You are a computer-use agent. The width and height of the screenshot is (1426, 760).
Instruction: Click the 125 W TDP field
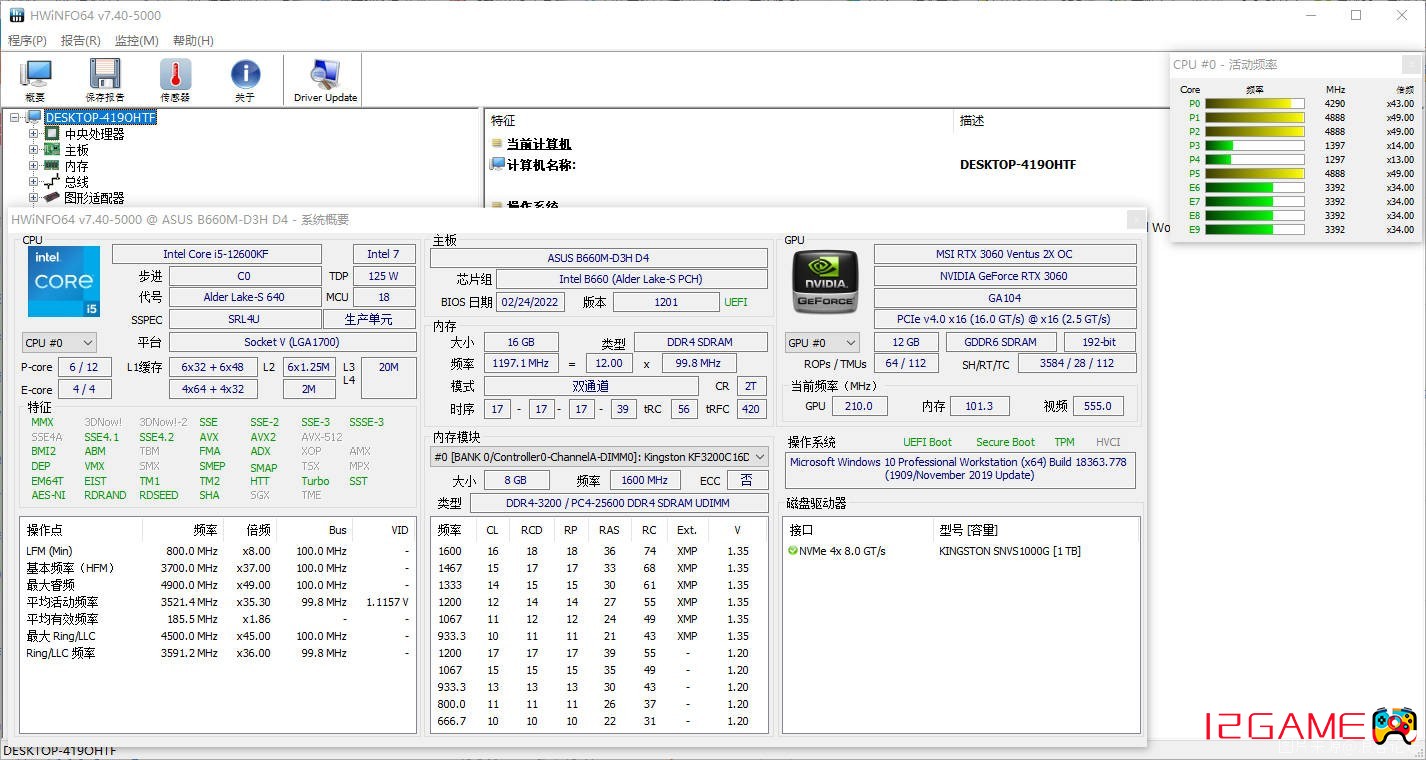[384, 276]
